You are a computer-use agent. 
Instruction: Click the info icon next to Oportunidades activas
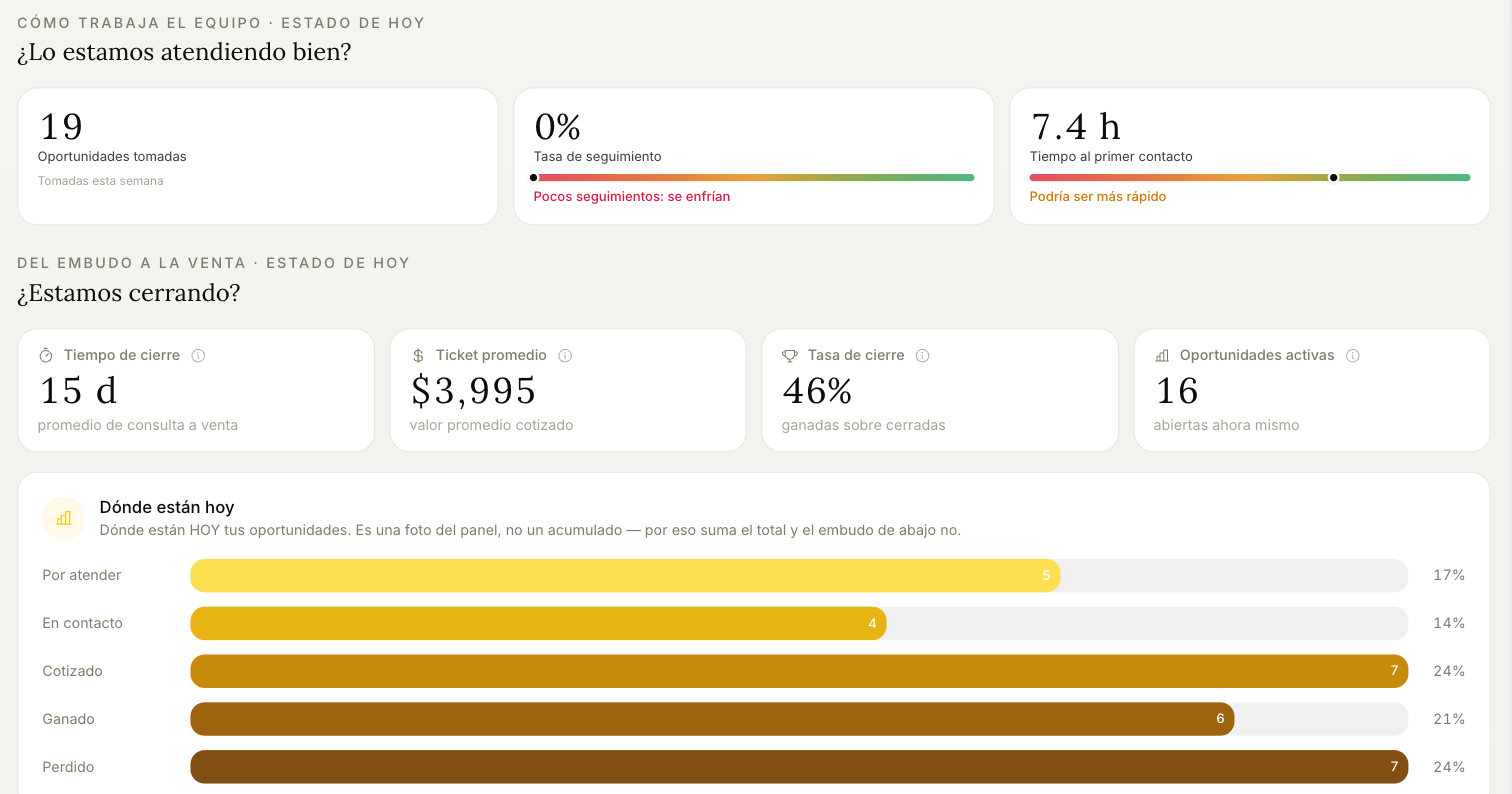(1353, 356)
